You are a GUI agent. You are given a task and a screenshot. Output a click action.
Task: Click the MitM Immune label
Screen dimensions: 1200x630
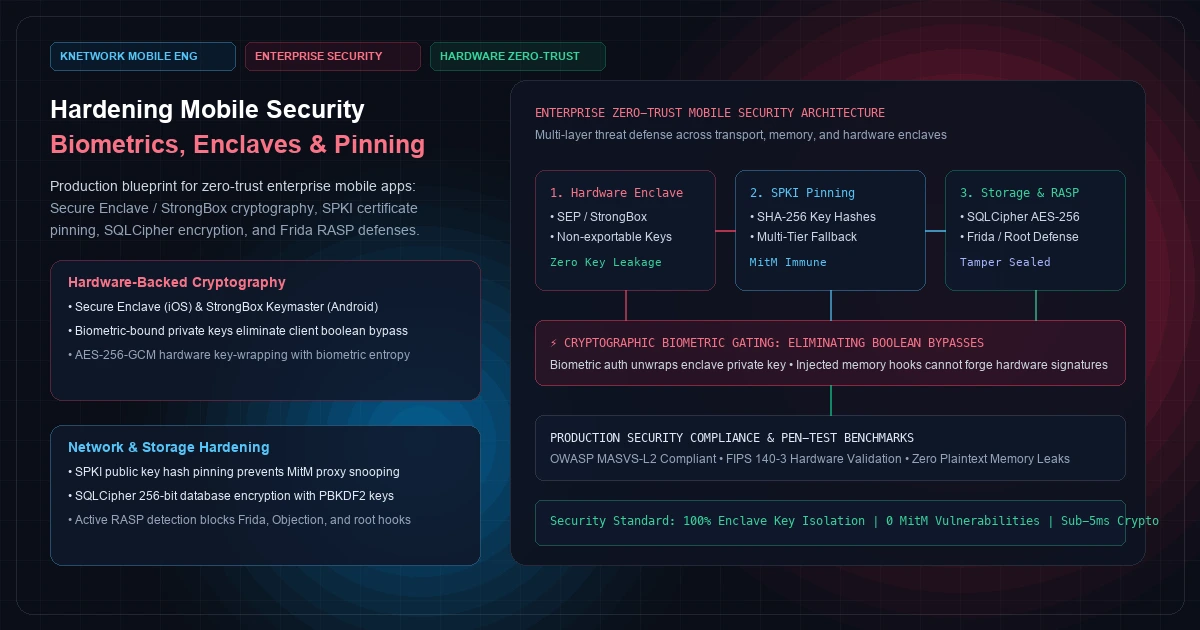[x=788, y=262]
